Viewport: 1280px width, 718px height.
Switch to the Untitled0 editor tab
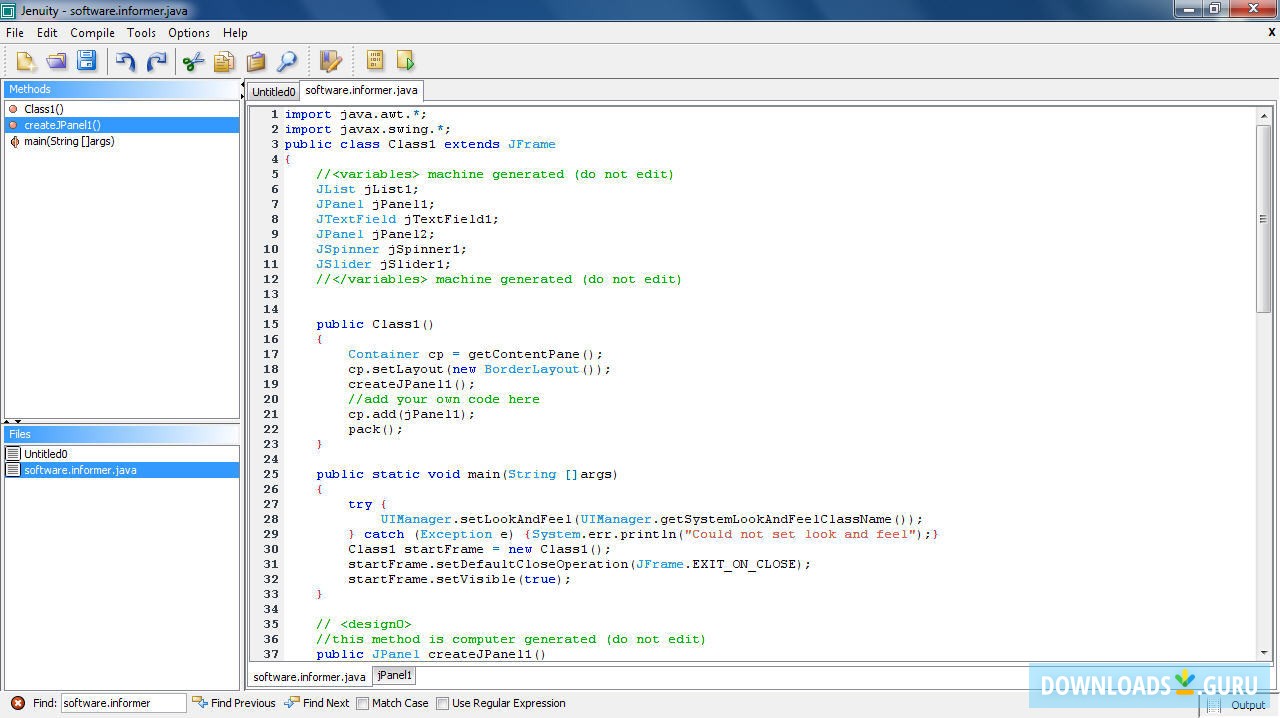(273, 92)
